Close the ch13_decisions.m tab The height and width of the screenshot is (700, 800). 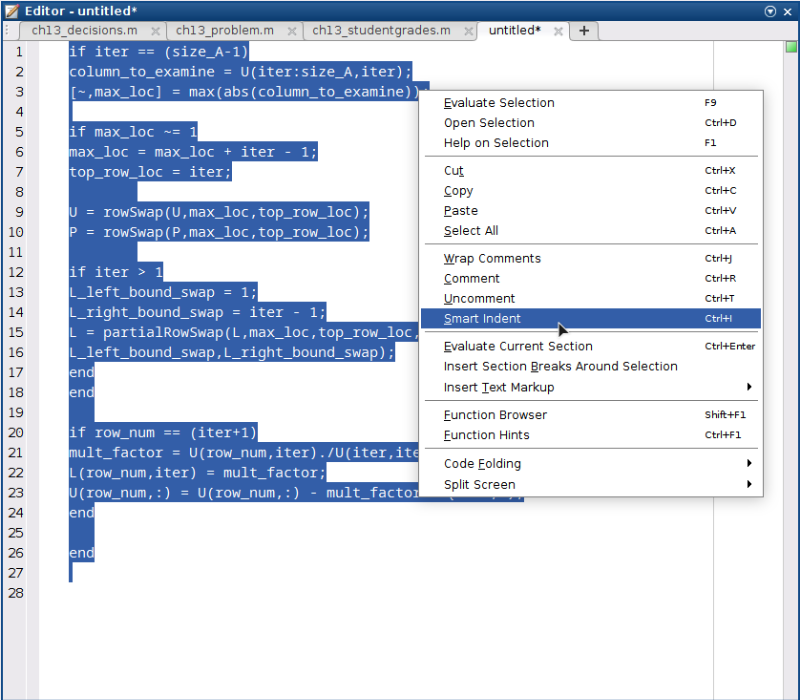(x=156, y=32)
